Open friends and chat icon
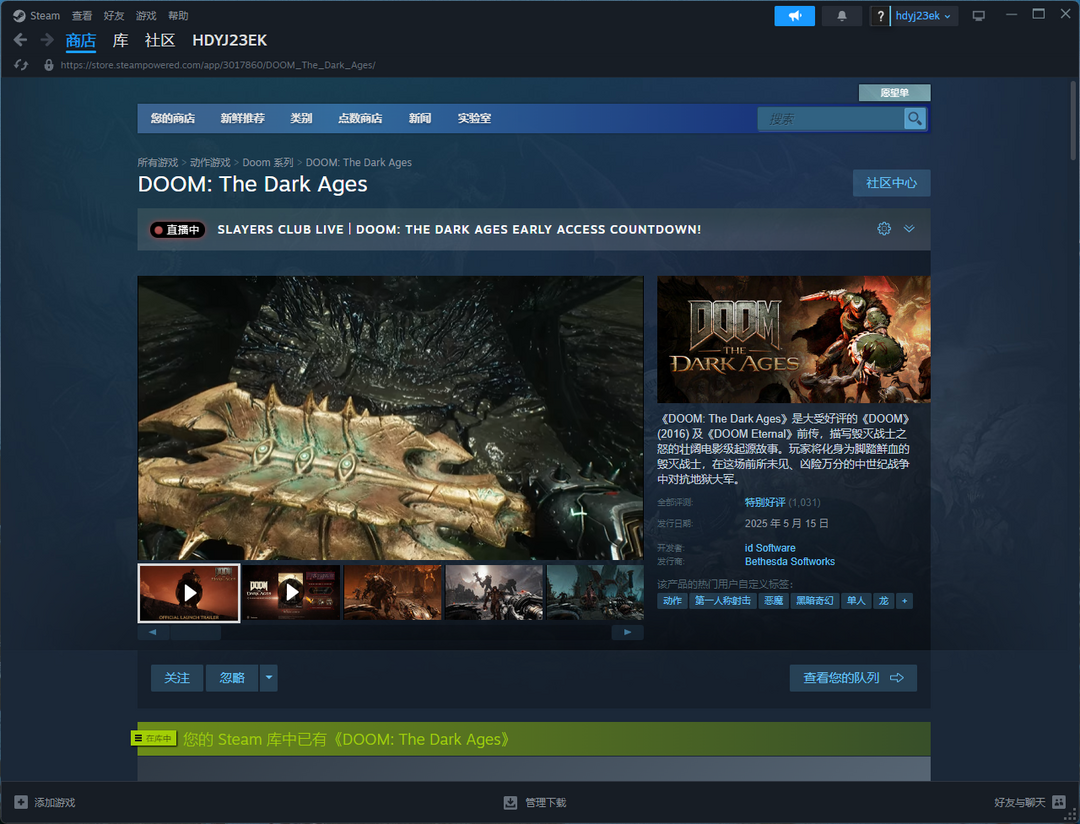Screen dimensions: 1080x824 [x=1059, y=802]
